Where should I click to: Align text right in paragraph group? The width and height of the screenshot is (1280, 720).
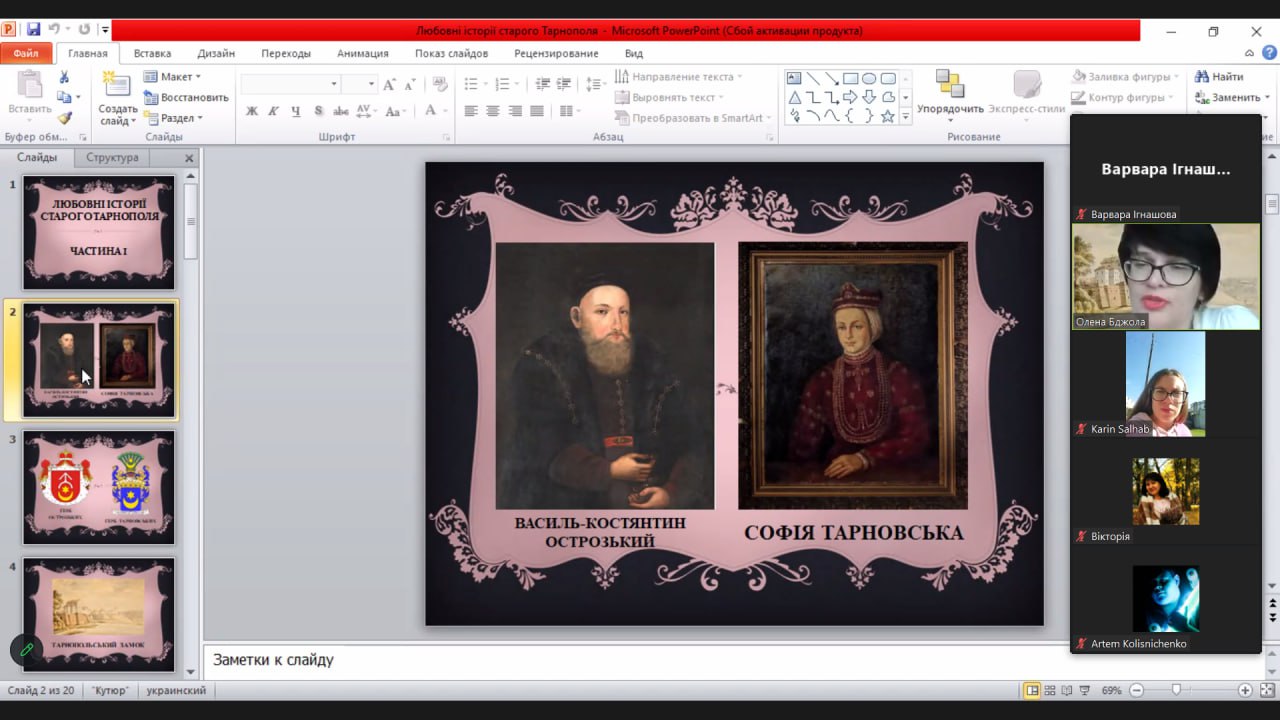coord(515,111)
